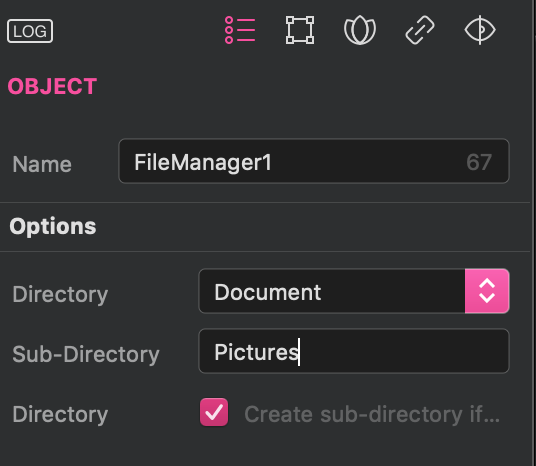Click the FileManager1 name input field

(x=314, y=161)
